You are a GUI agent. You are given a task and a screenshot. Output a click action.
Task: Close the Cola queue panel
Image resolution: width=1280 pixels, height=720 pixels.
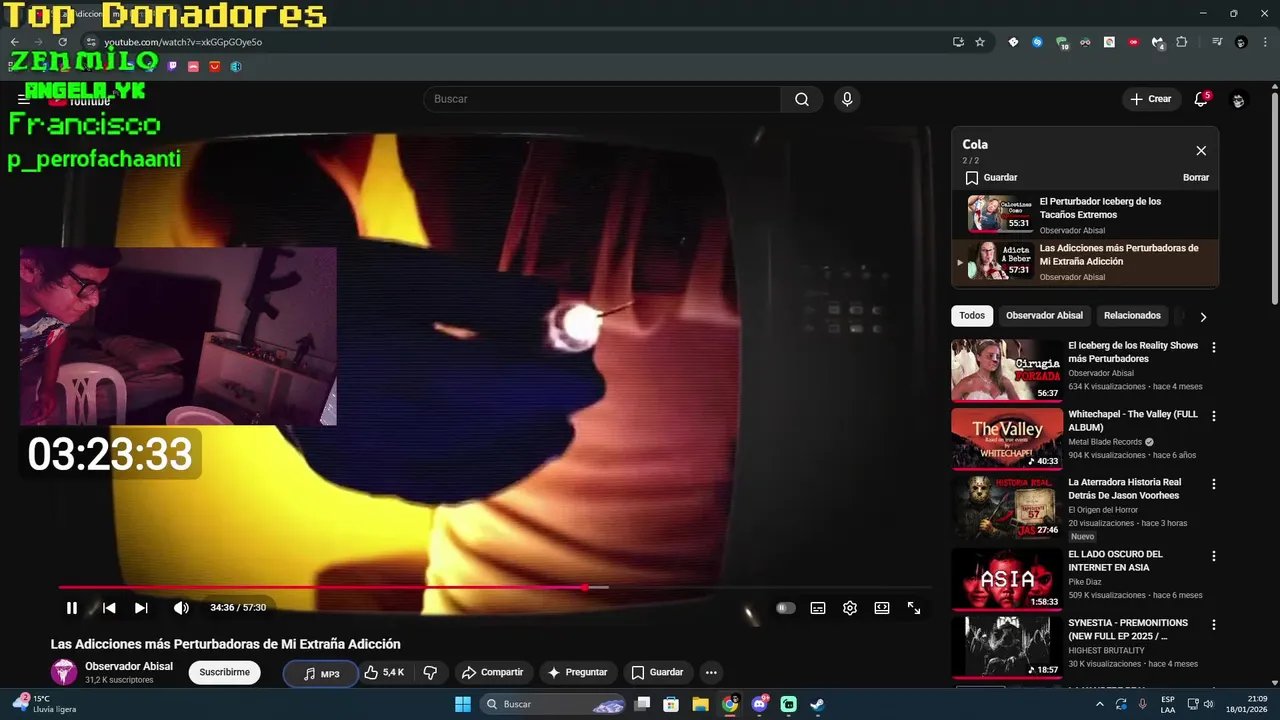pyautogui.click(x=1201, y=151)
